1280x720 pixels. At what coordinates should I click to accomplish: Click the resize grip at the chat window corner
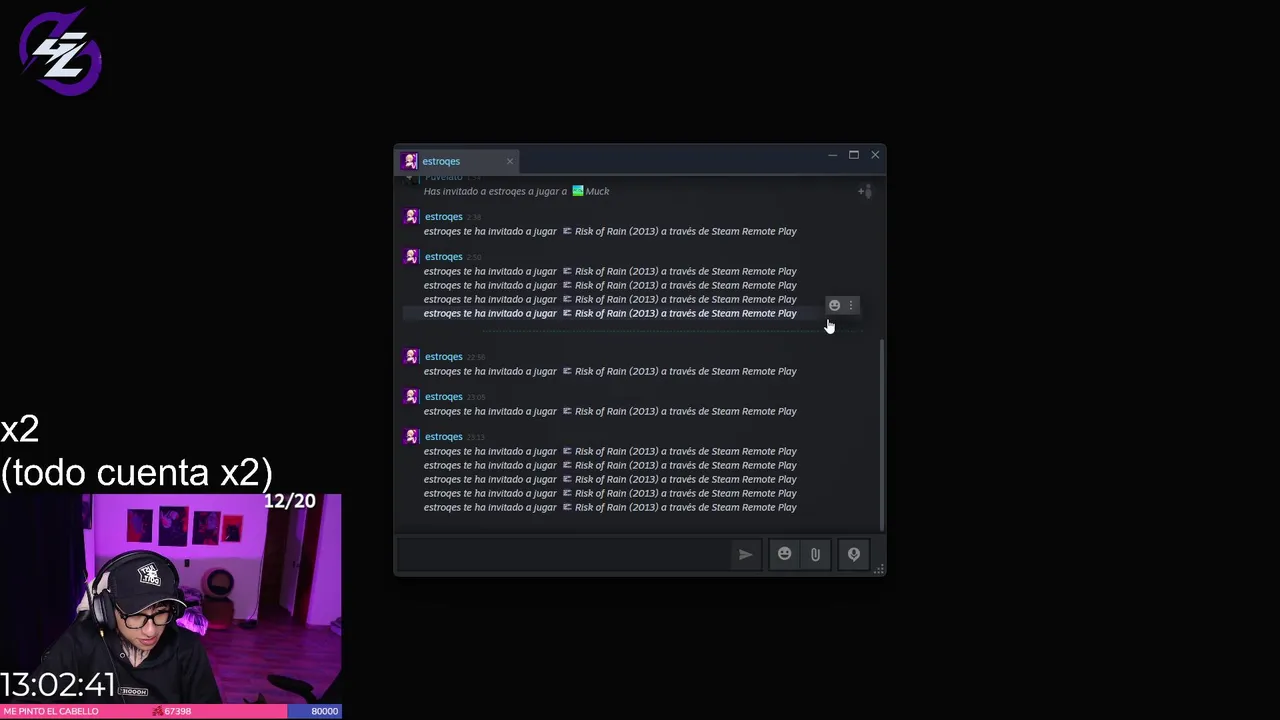point(879,569)
